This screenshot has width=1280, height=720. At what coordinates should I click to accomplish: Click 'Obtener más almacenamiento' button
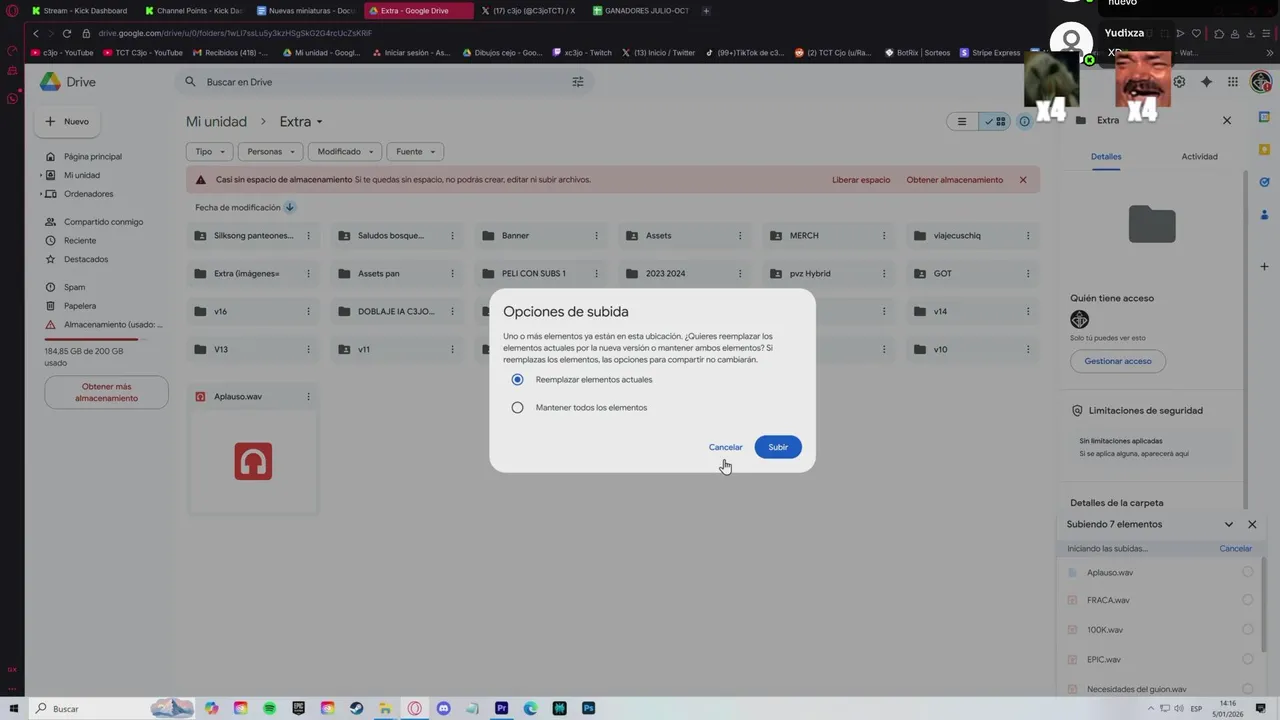(106, 392)
